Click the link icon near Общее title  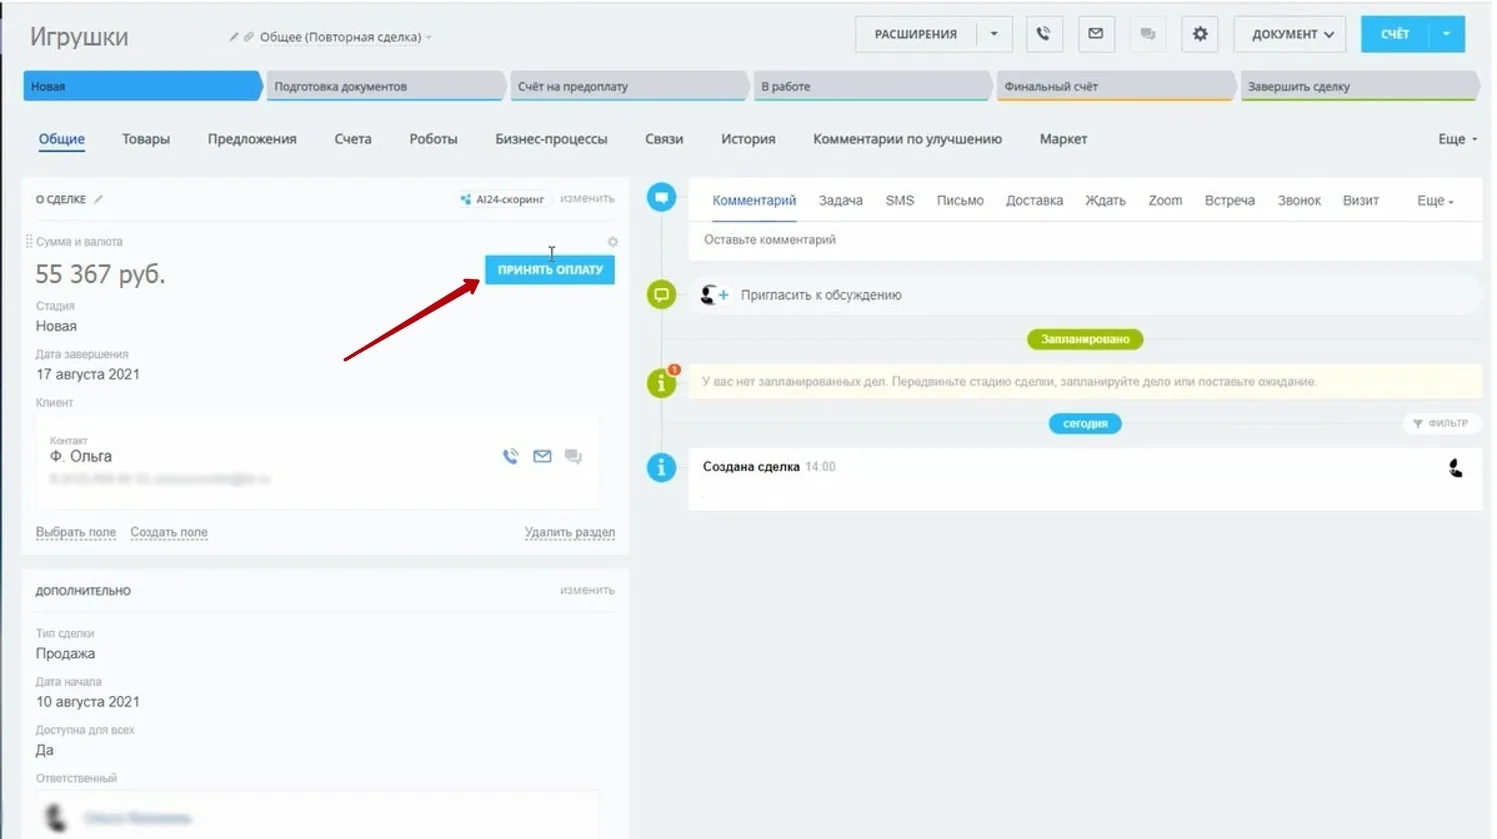click(249, 37)
